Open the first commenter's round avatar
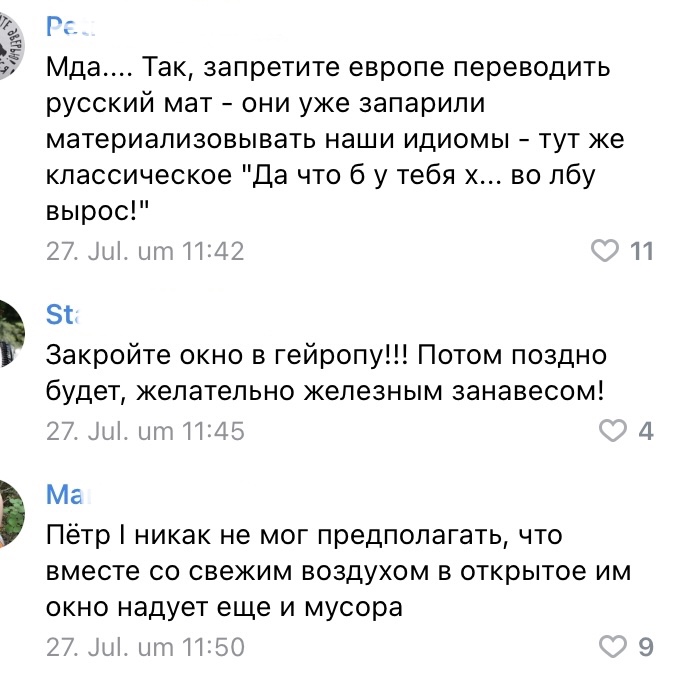The width and height of the screenshot is (676, 689). (x=9, y=46)
